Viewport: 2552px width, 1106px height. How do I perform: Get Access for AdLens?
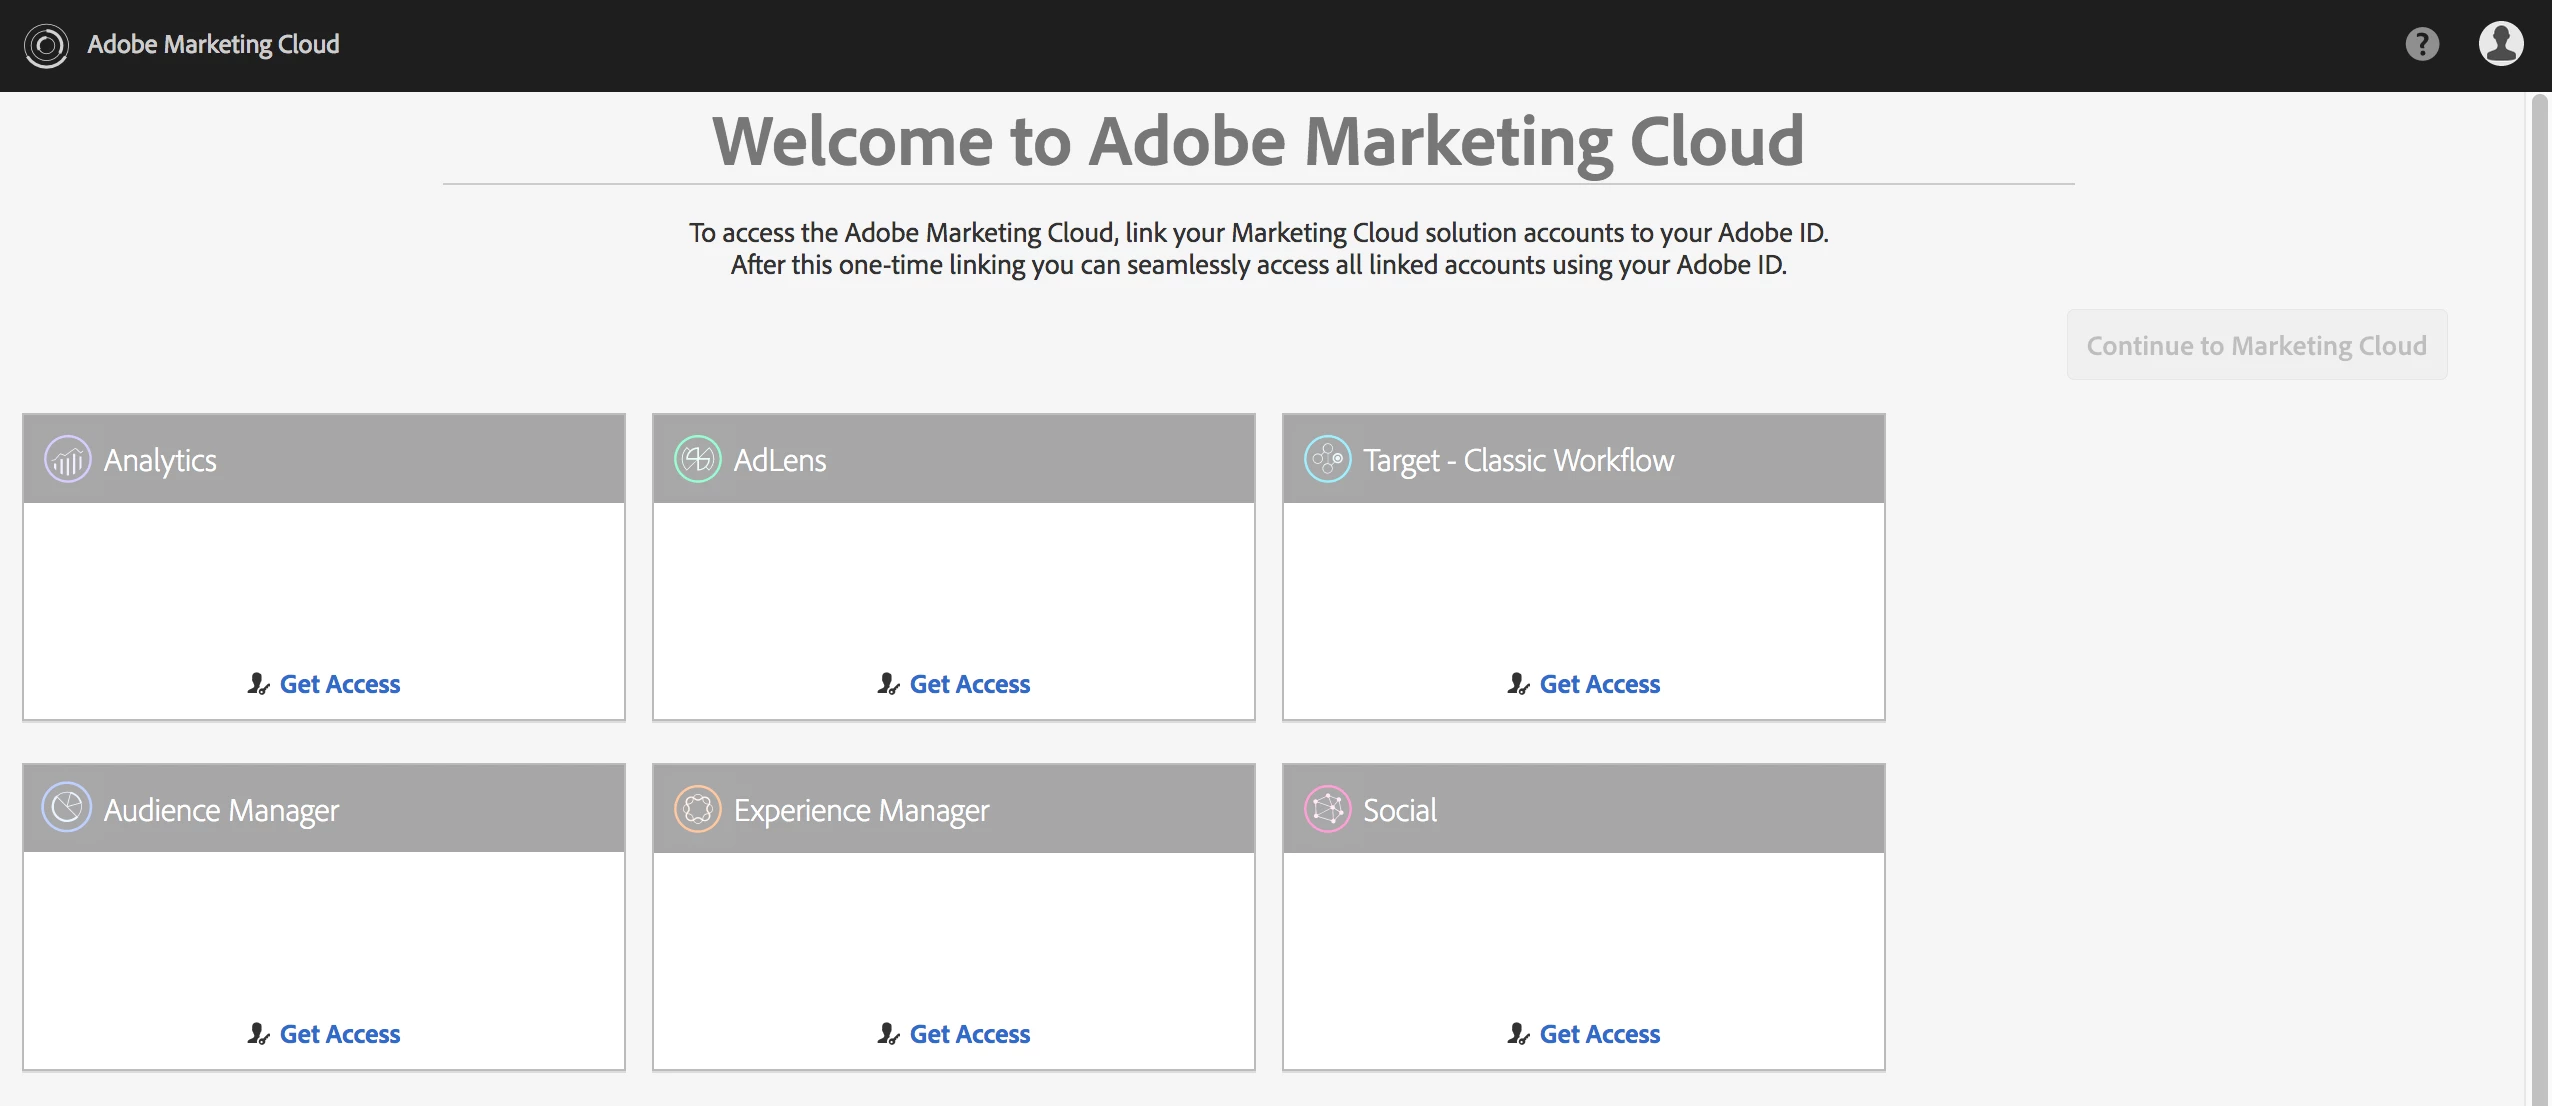click(x=969, y=684)
